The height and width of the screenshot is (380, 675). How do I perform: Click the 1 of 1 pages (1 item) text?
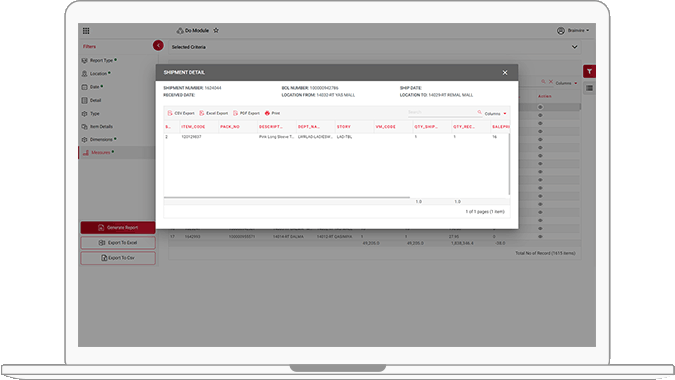(x=485, y=212)
